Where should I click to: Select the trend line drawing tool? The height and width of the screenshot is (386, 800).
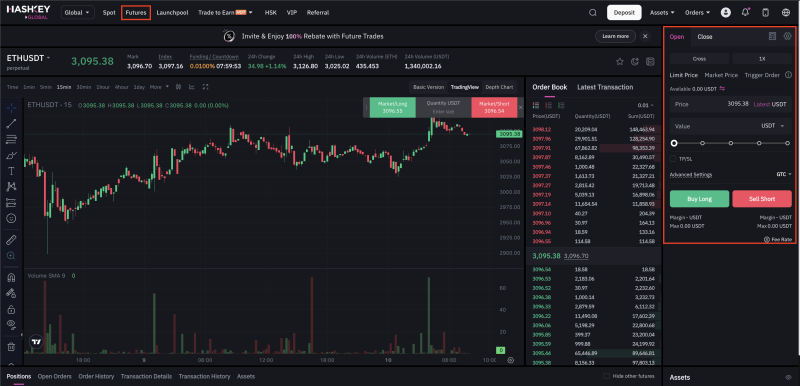[11, 123]
